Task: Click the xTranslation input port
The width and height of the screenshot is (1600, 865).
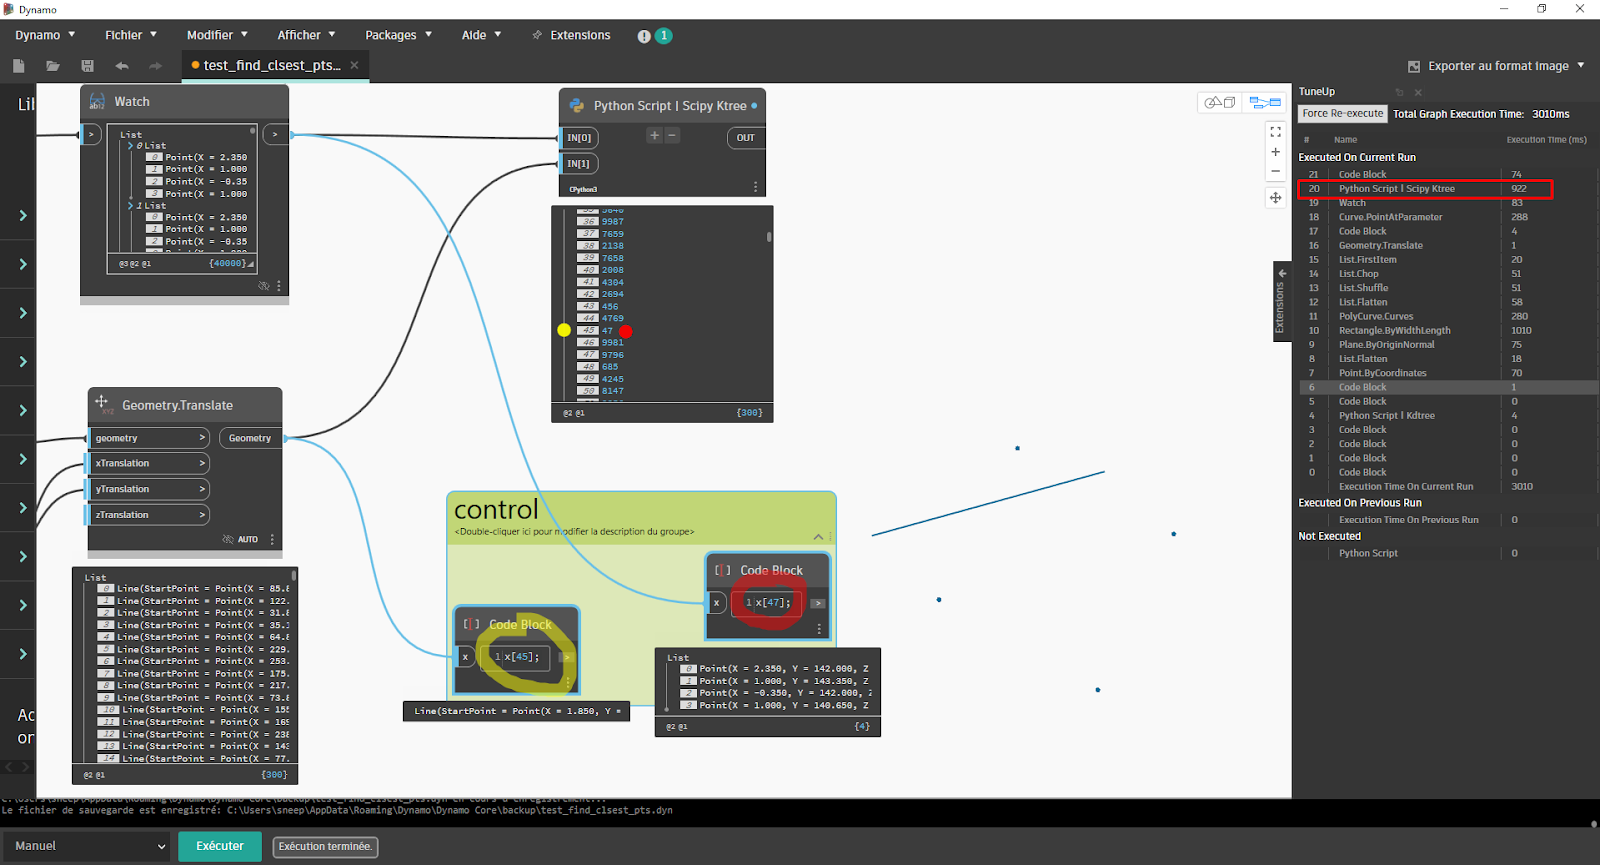Action: 148,464
